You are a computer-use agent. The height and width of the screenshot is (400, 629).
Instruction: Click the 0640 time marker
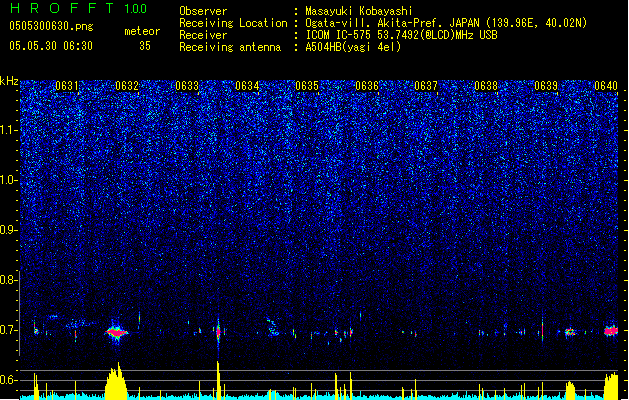click(x=606, y=86)
